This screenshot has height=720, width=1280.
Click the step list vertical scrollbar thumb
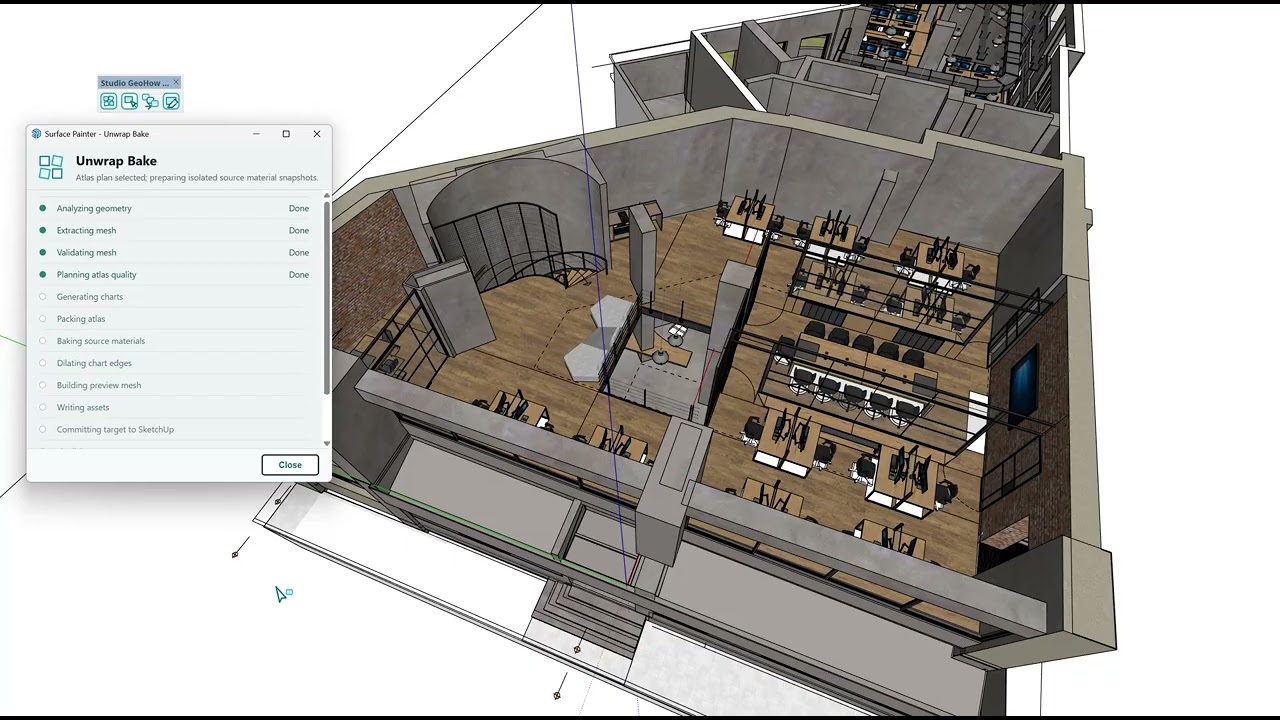click(326, 297)
